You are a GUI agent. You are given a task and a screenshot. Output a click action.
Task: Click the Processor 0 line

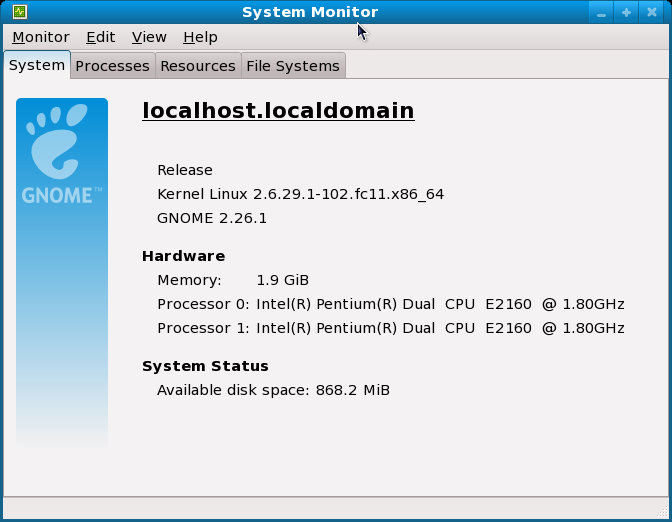(x=391, y=304)
